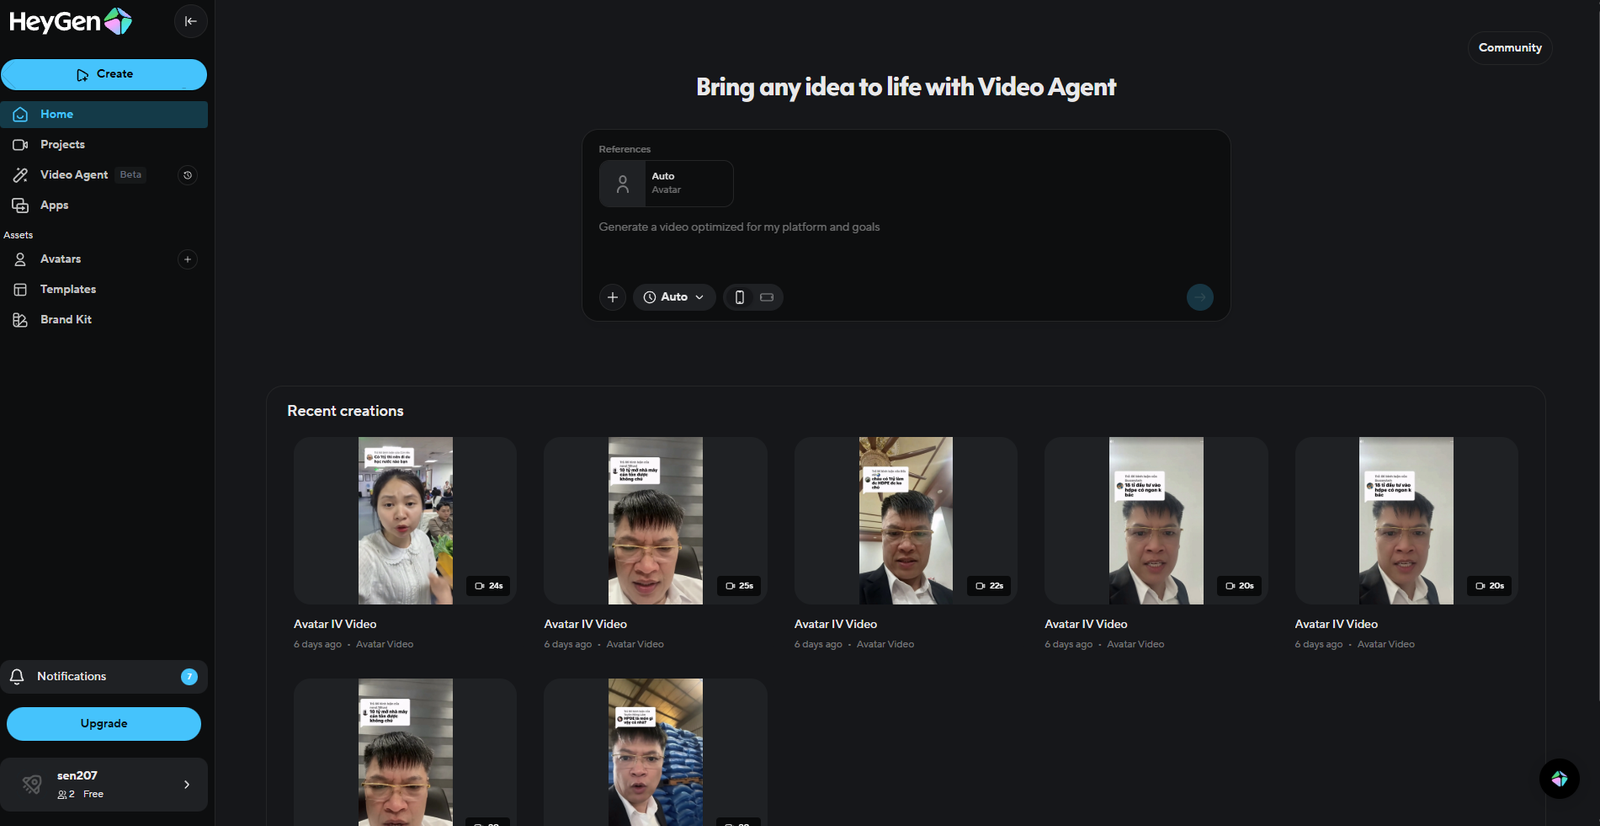Image resolution: width=1600 pixels, height=826 pixels.
Task: Go to Projects in sidebar
Action: (x=62, y=145)
